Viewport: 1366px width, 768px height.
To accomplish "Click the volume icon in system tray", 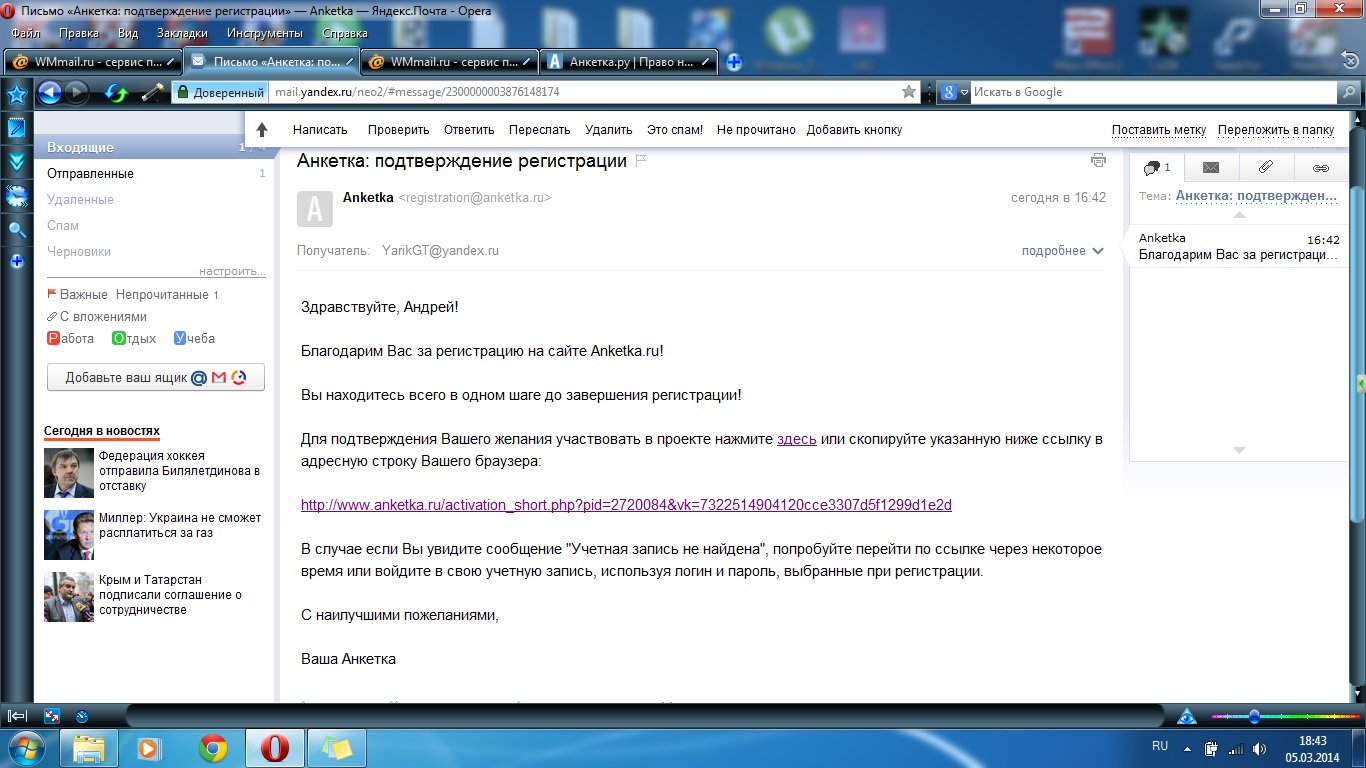I will 1259,748.
